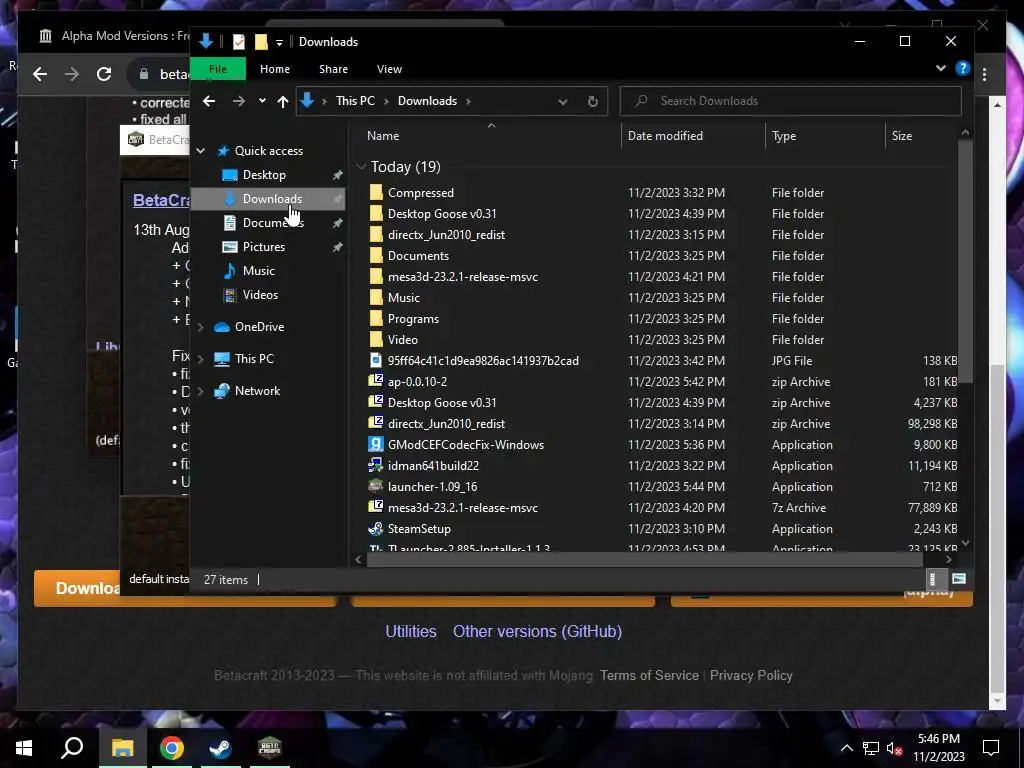Open the Chrome three-dot menu
Image resolution: width=1024 pixels, height=768 pixels.
pyautogui.click(x=985, y=74)
